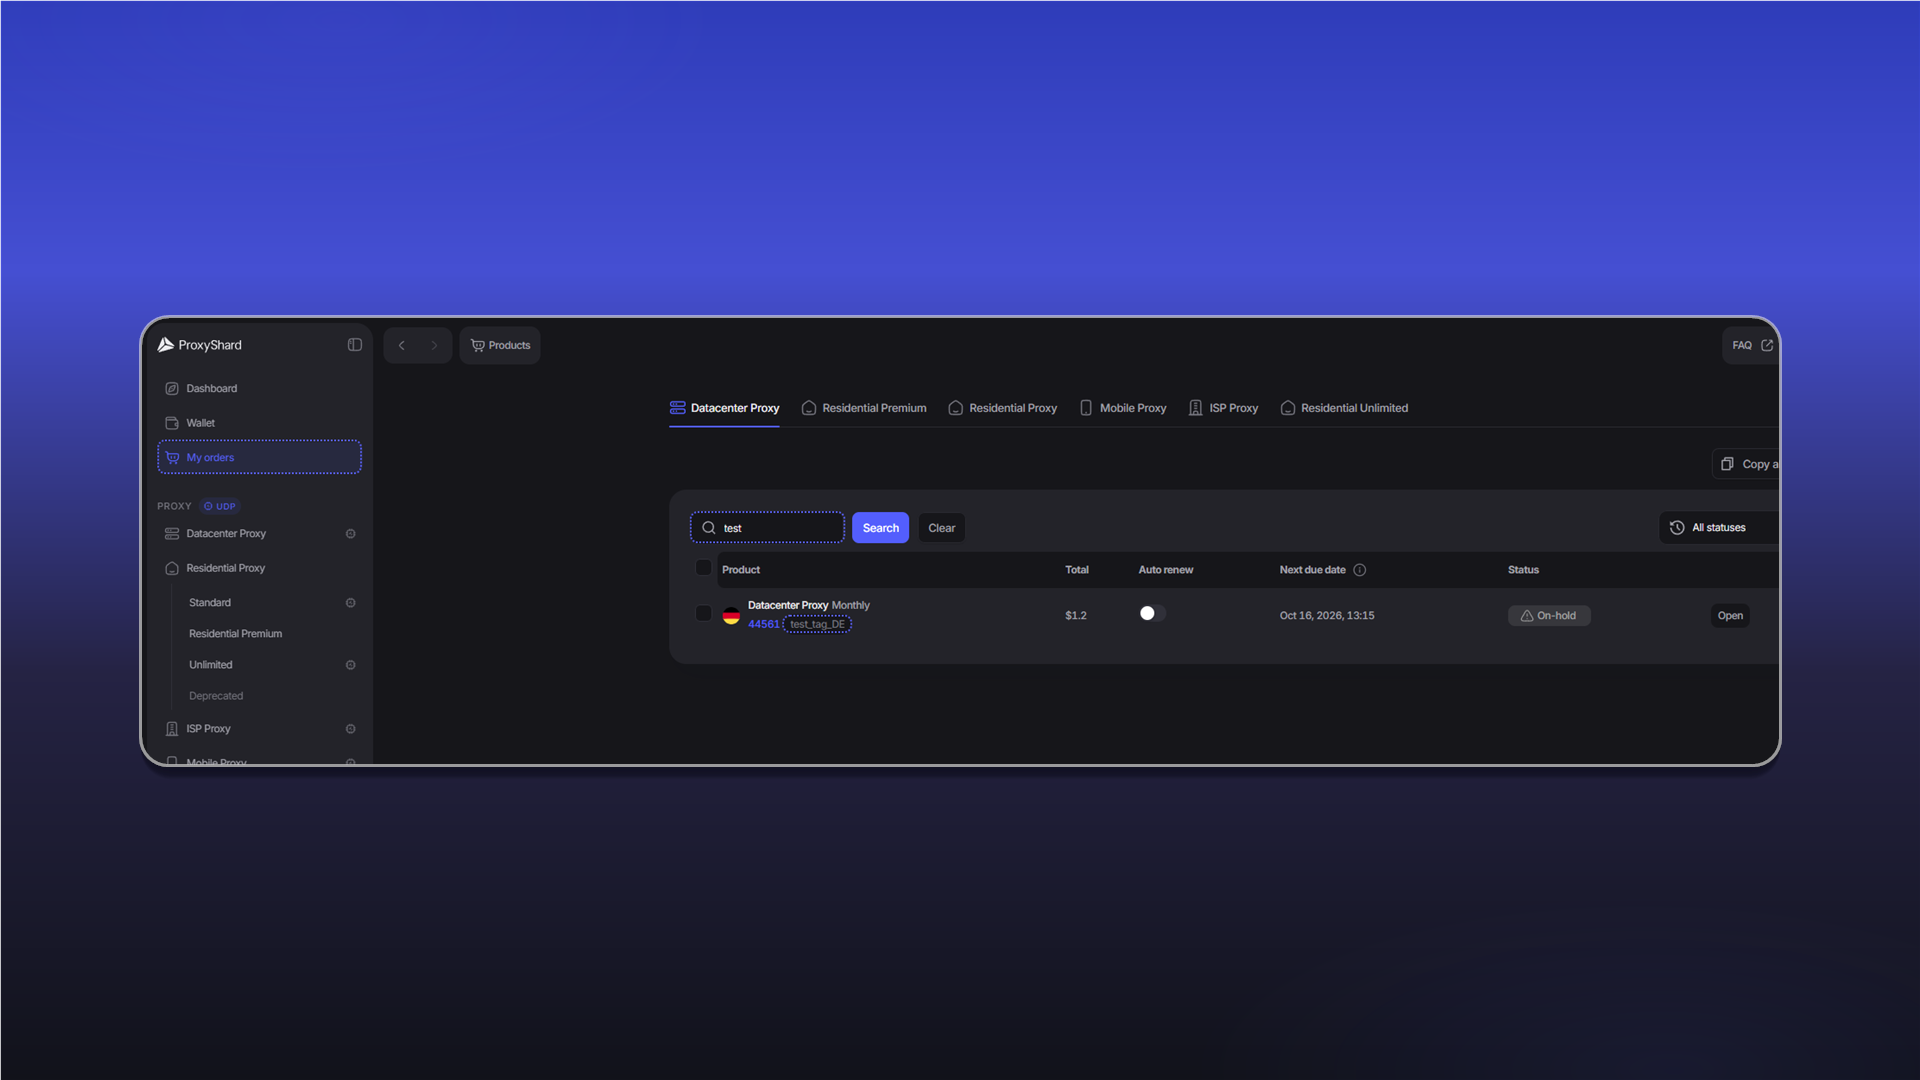The width and height of the screenshot is (1920, 1080).
Task: Click the search input containing 'test'
Action: [767, 528]
